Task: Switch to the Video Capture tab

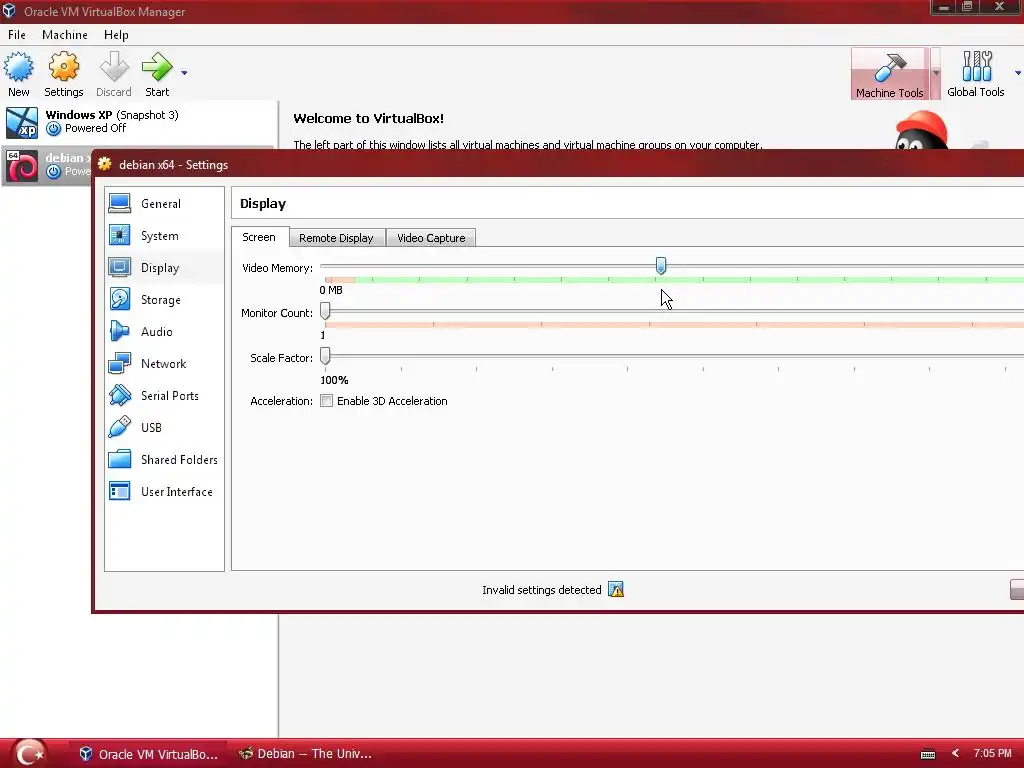Action: pyautogui.click(x=431, y=238)
